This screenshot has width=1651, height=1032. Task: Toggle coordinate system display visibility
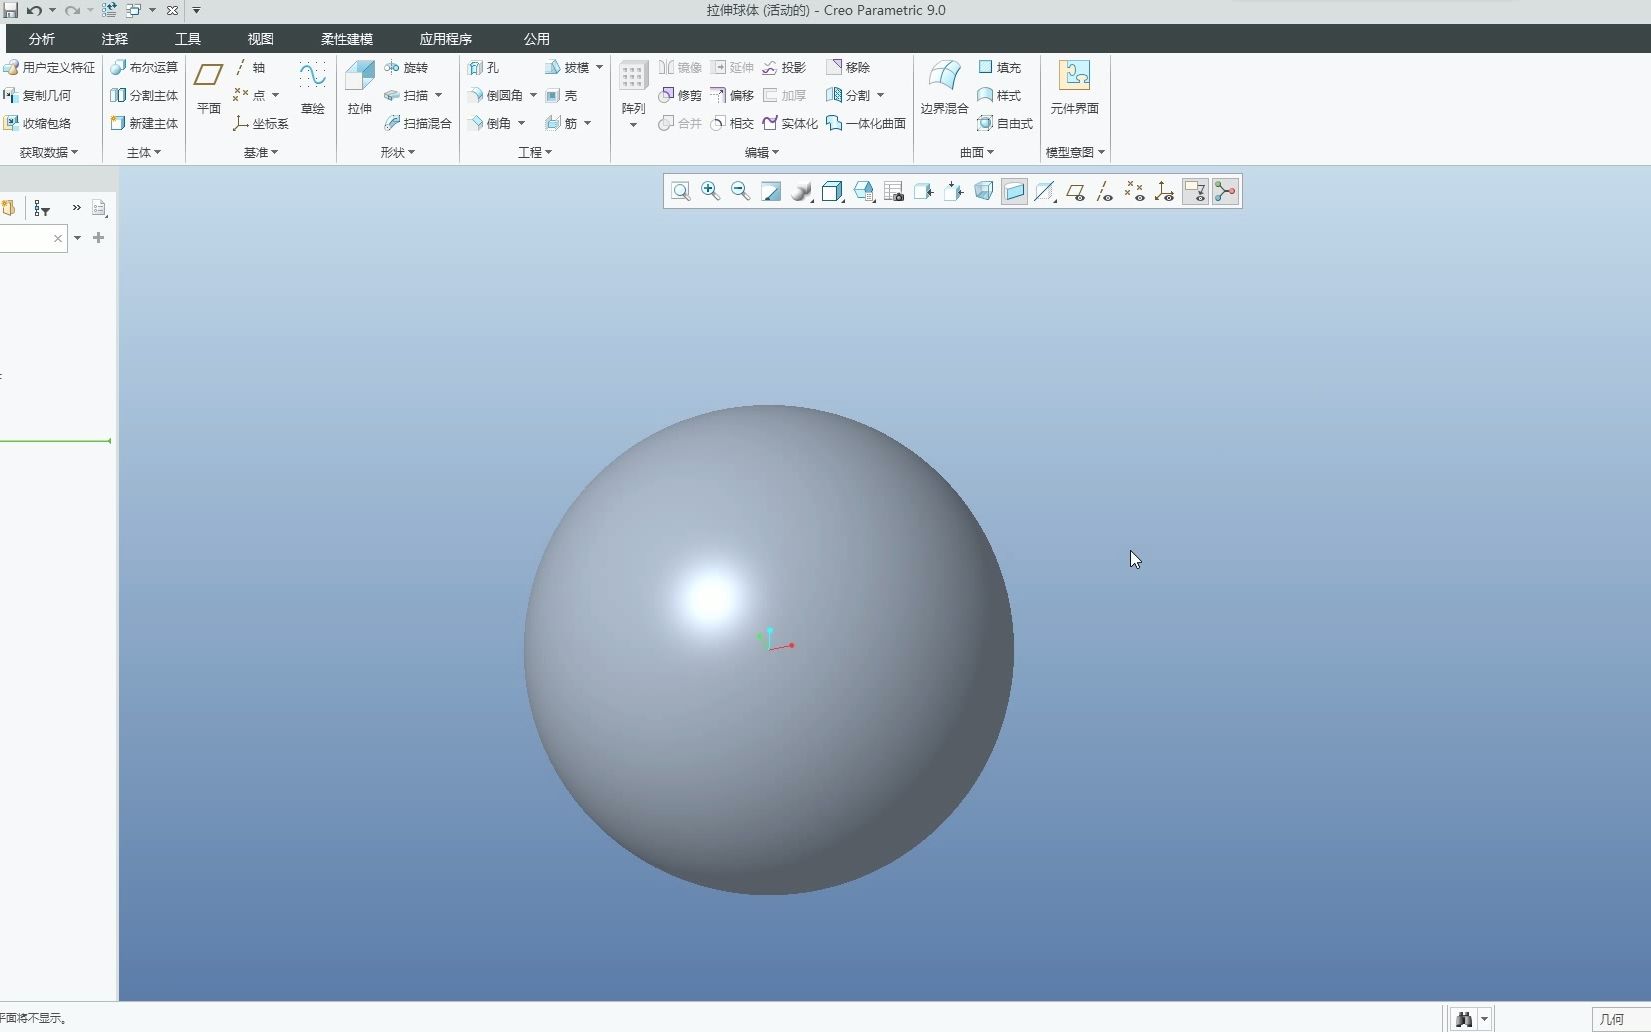[x=1165, y=191]
